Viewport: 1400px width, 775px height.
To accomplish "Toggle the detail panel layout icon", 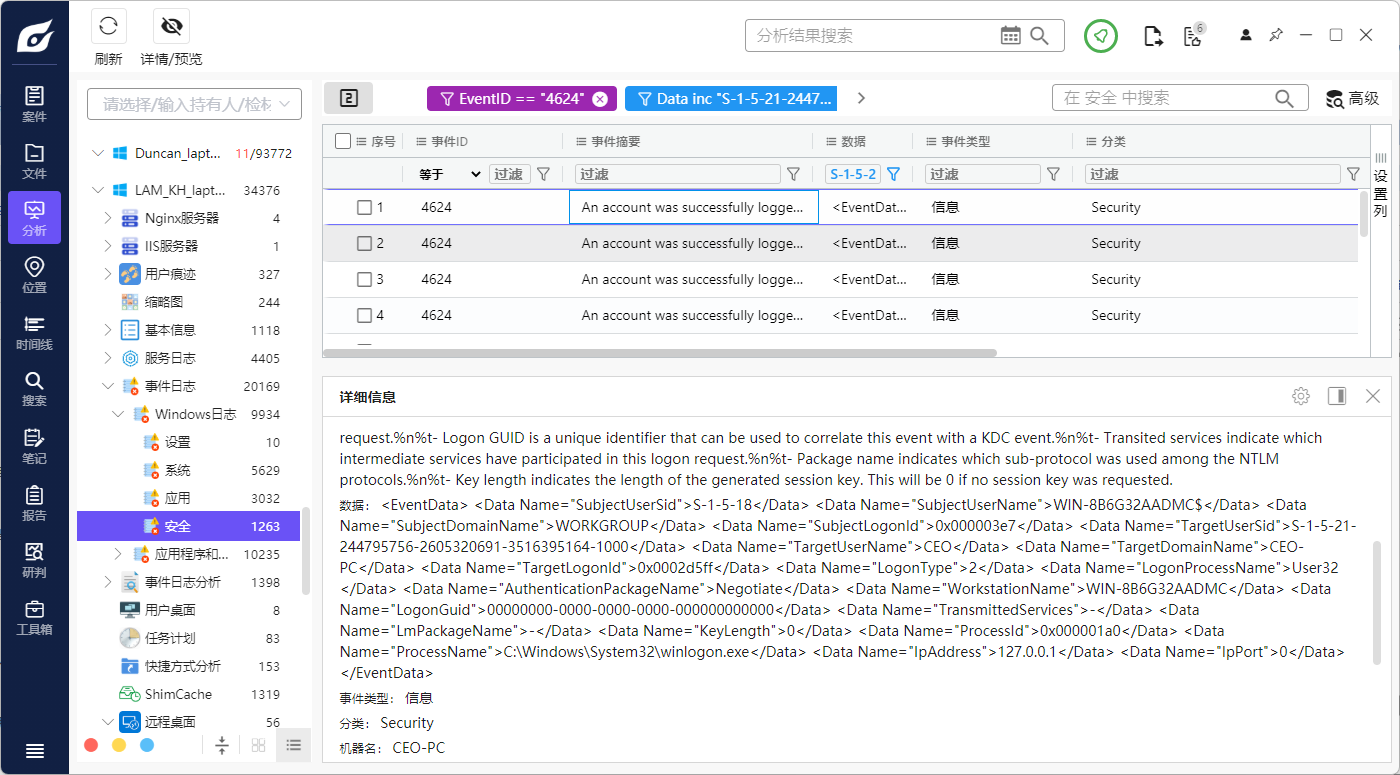I will point(1337,396).
